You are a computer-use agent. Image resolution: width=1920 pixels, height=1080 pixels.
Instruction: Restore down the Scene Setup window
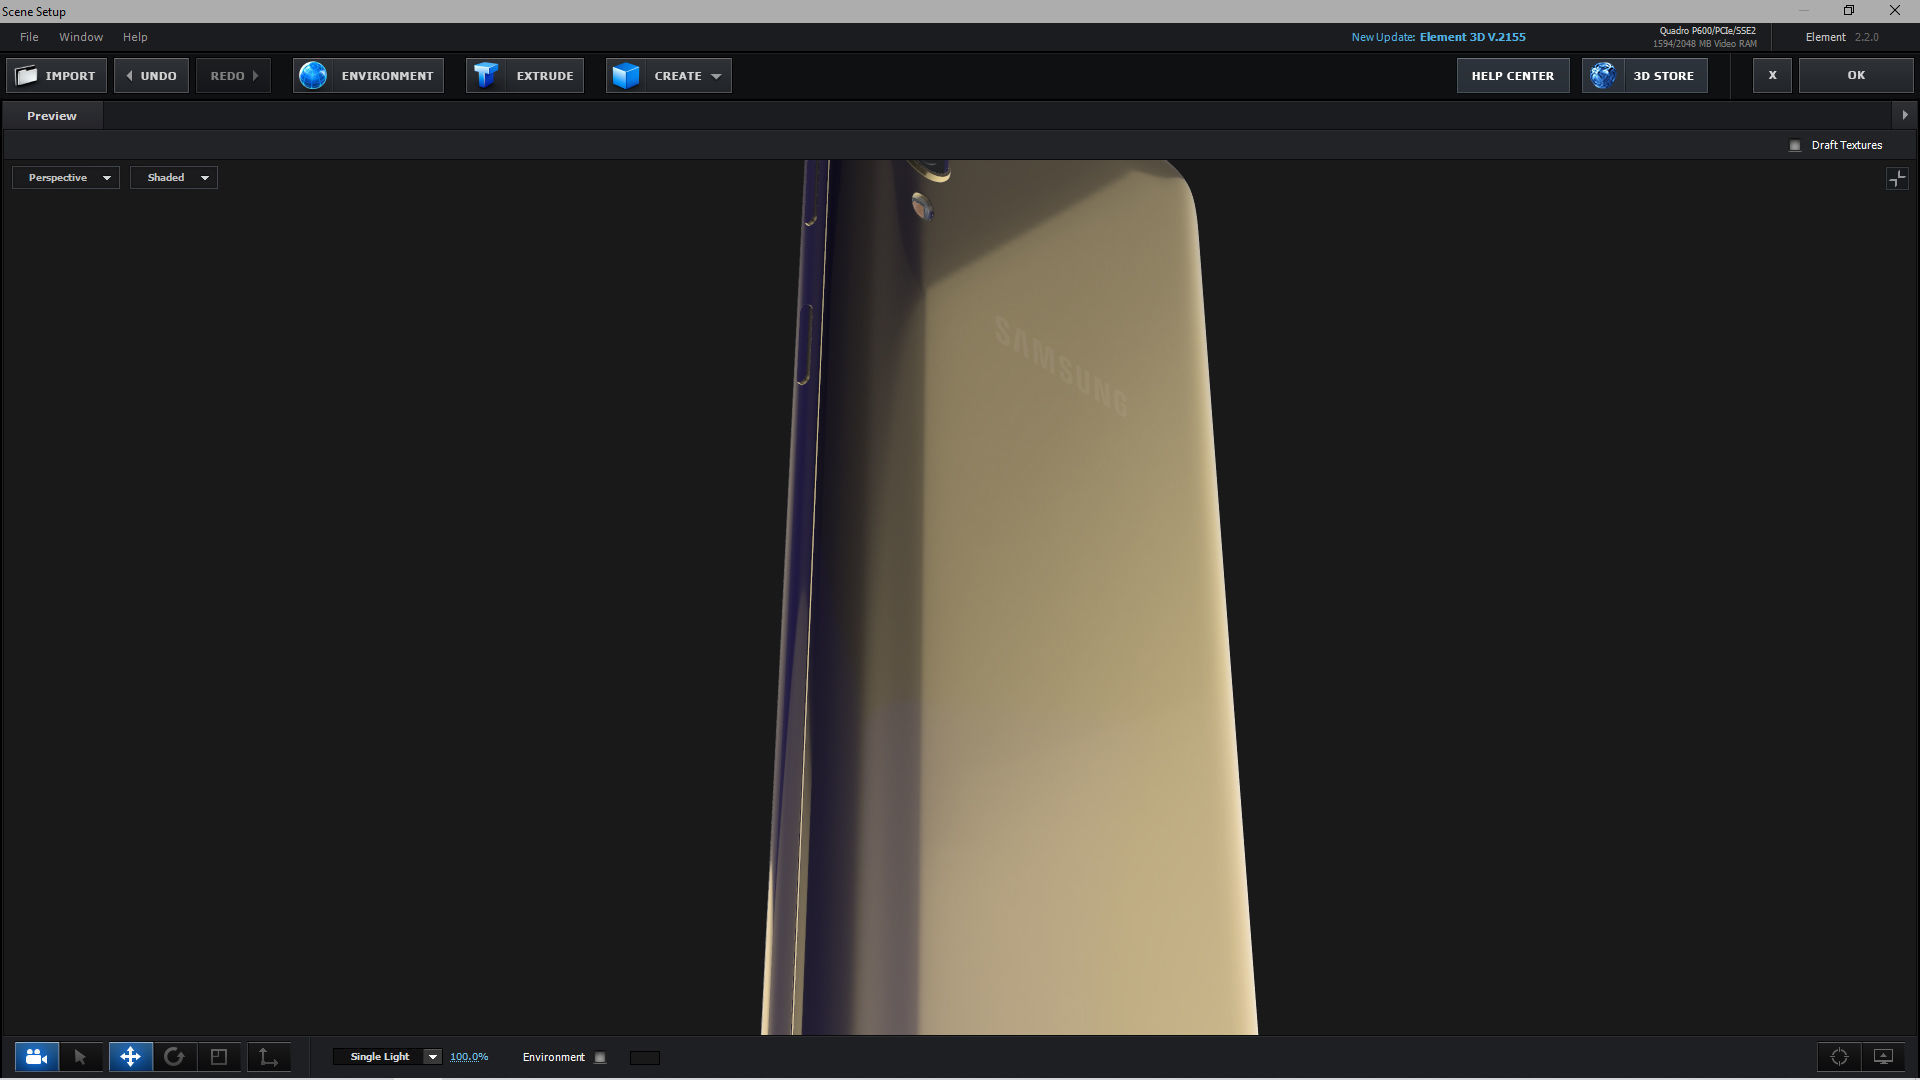tap(1849, 11)
